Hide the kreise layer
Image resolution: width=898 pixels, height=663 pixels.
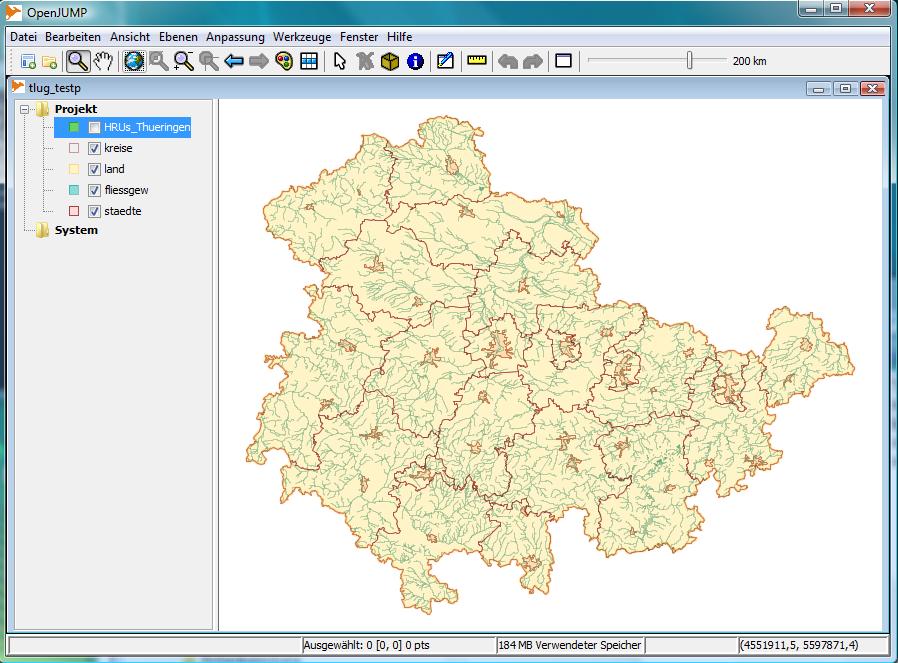coord(94,149)
